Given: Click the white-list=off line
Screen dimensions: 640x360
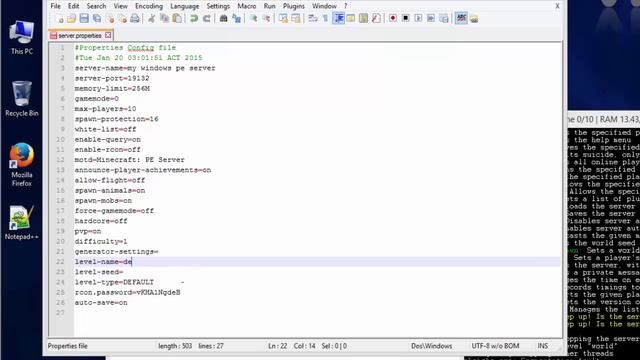Looking at the screenshot, I should pos(105,129).
